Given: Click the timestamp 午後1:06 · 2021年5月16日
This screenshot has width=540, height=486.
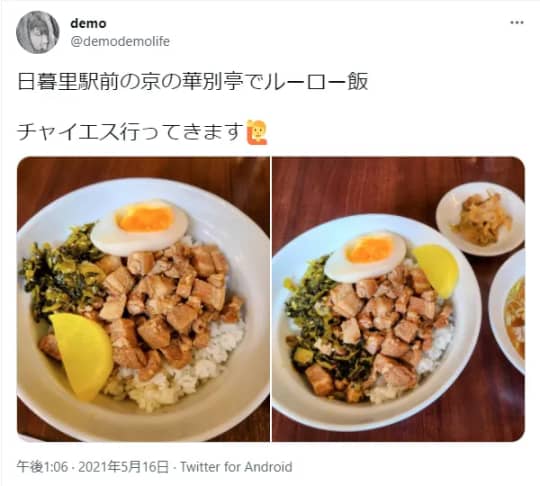Looking at the screenshot, I should tap(93, 467).
